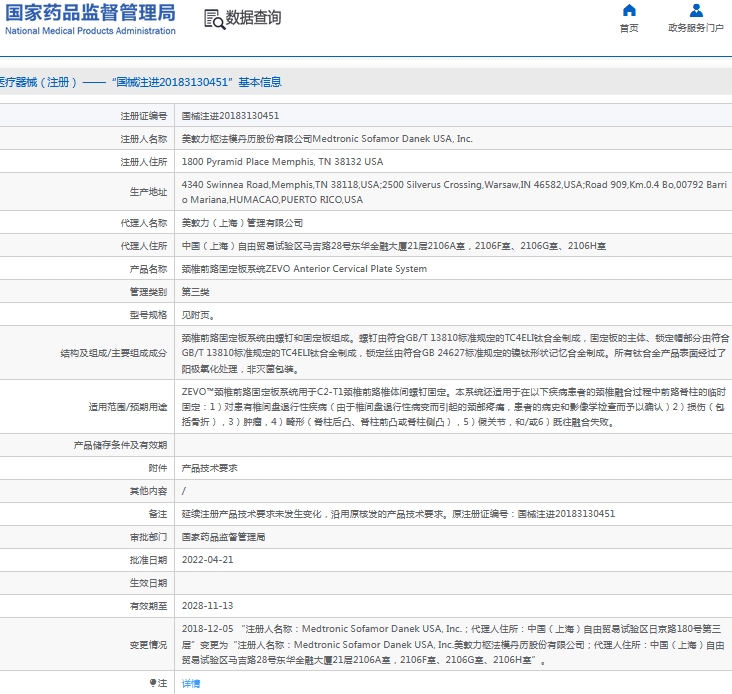
Task: Click the 注册证编号 row label
Action: pyautogui.click(x=144, y=116)
